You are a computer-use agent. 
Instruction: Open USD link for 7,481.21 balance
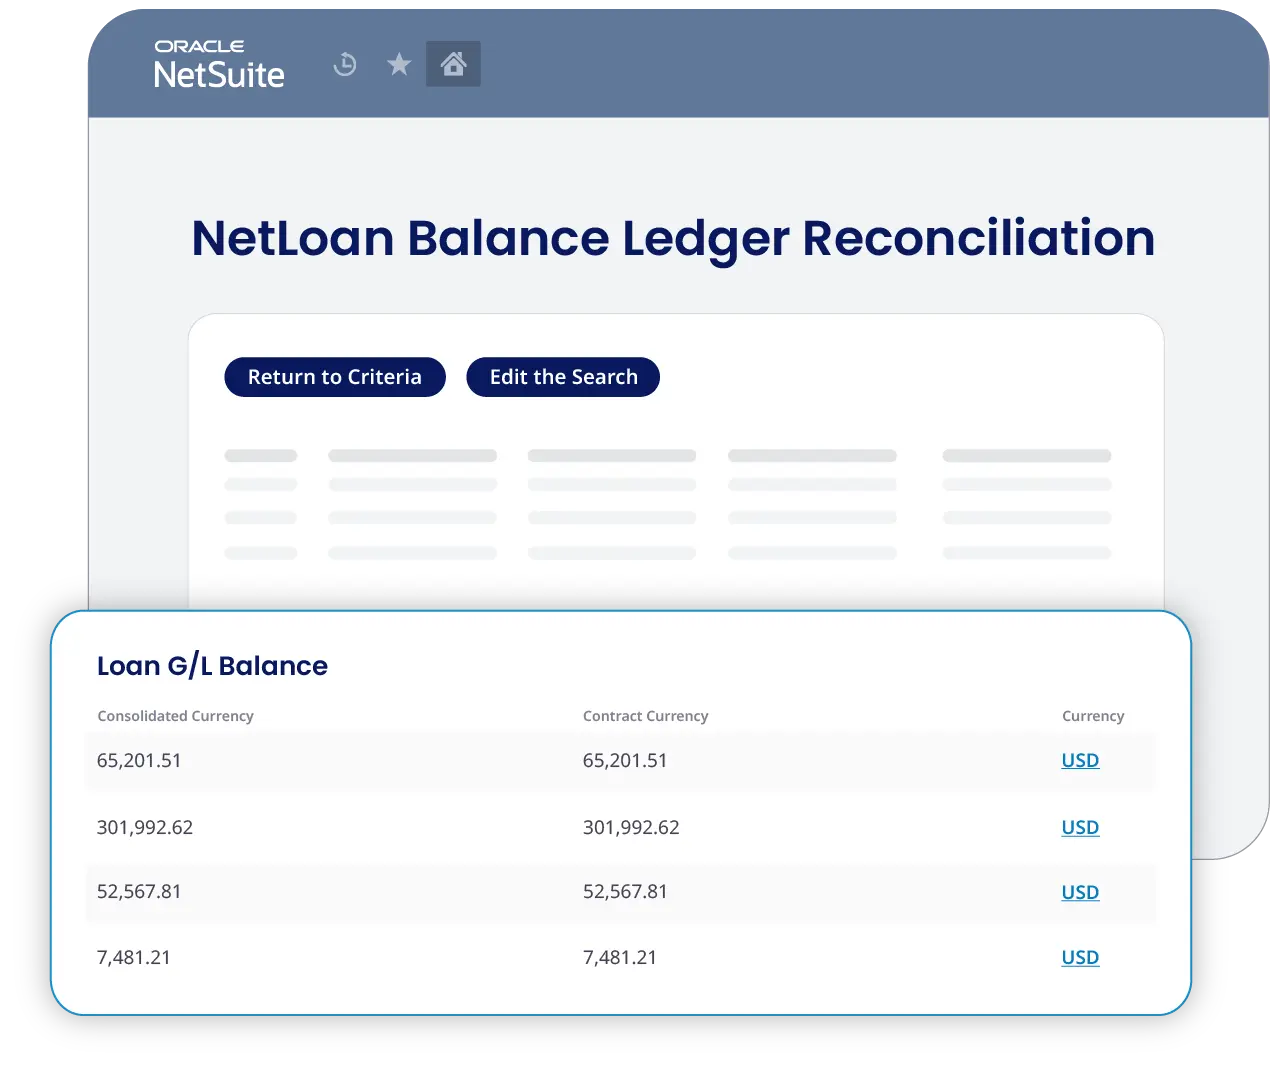pos(1080,957)
